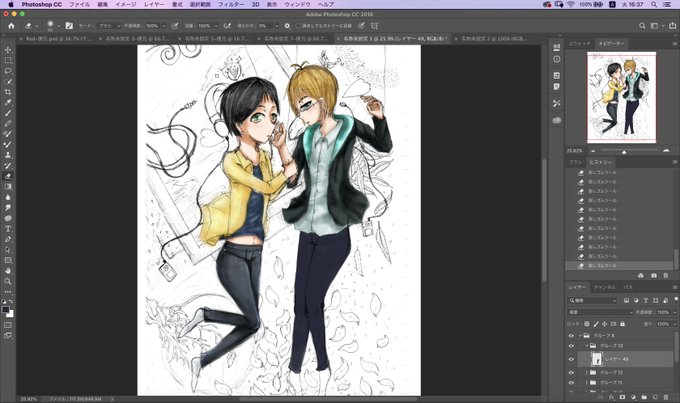Click the foreground color swatch
Screen dimensions: 680x403
pyautogui.click(x=6, y=310)
